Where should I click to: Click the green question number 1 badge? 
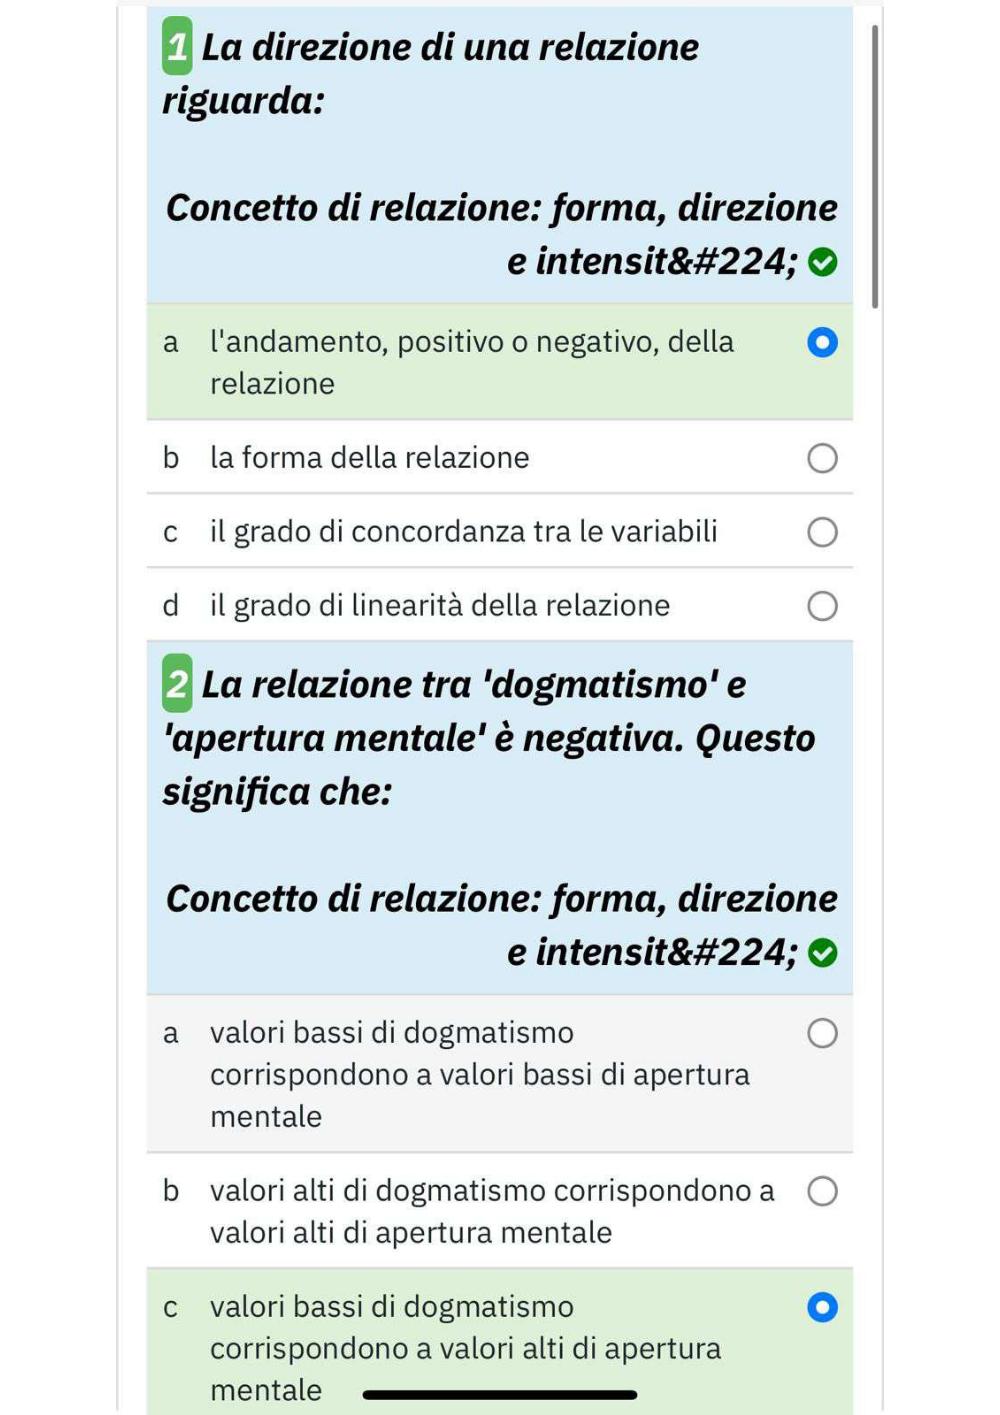[177, 46]
